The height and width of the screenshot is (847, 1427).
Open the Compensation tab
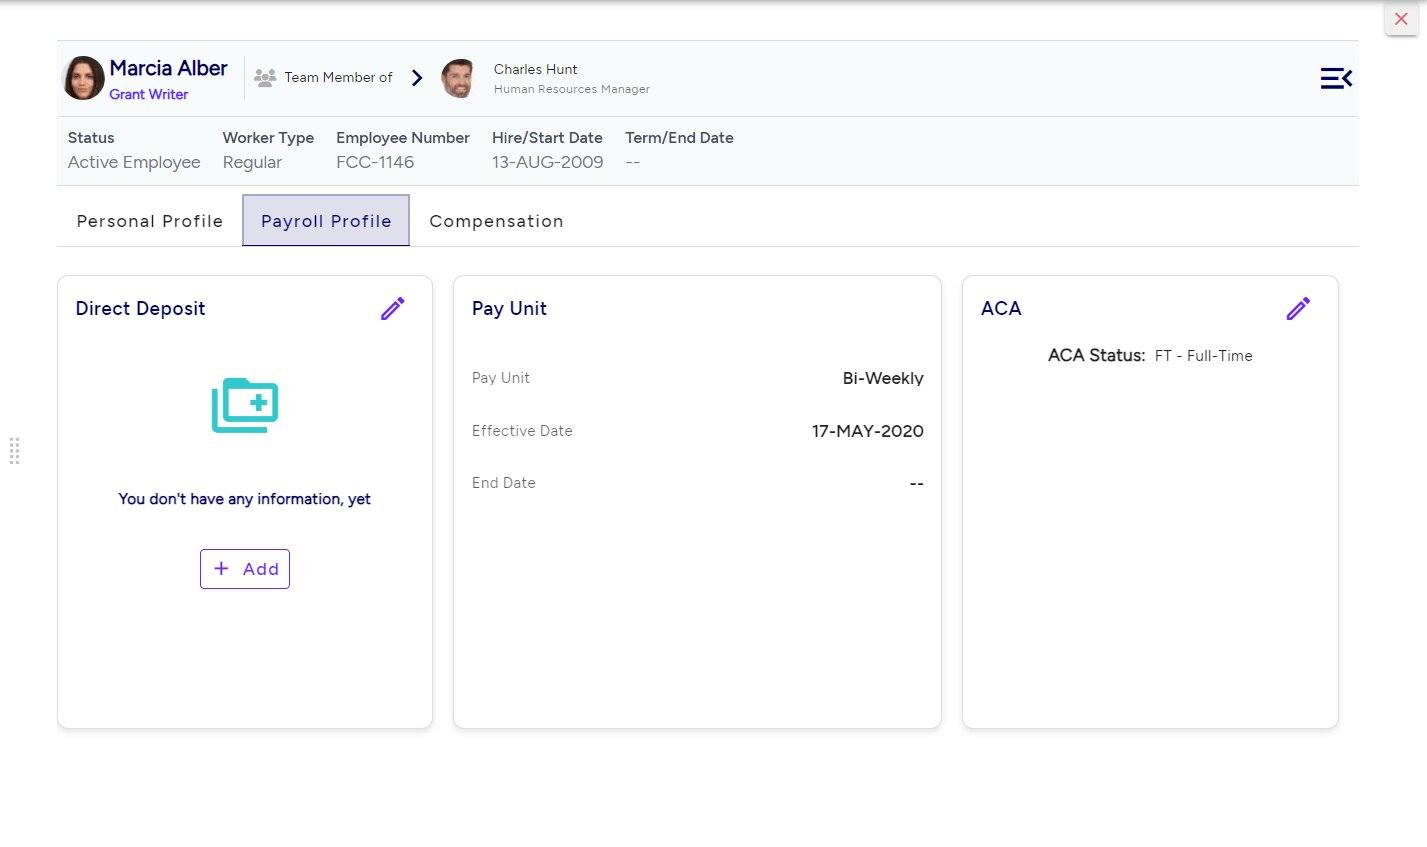(x=496, y=221)
